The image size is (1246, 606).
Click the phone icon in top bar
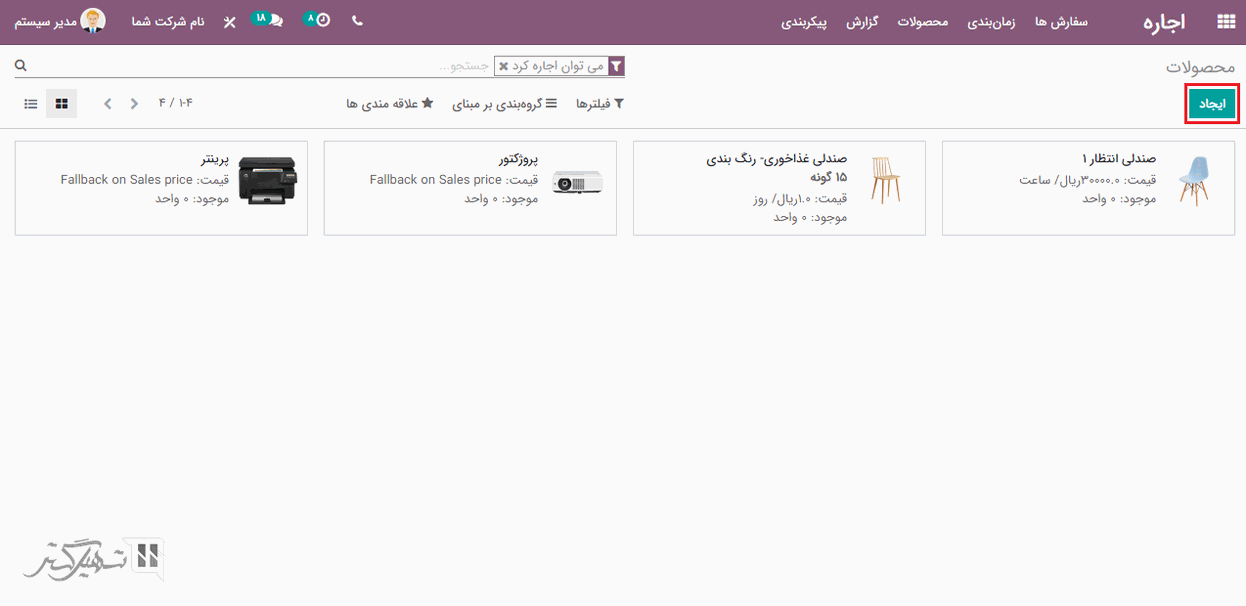point(357,21)
